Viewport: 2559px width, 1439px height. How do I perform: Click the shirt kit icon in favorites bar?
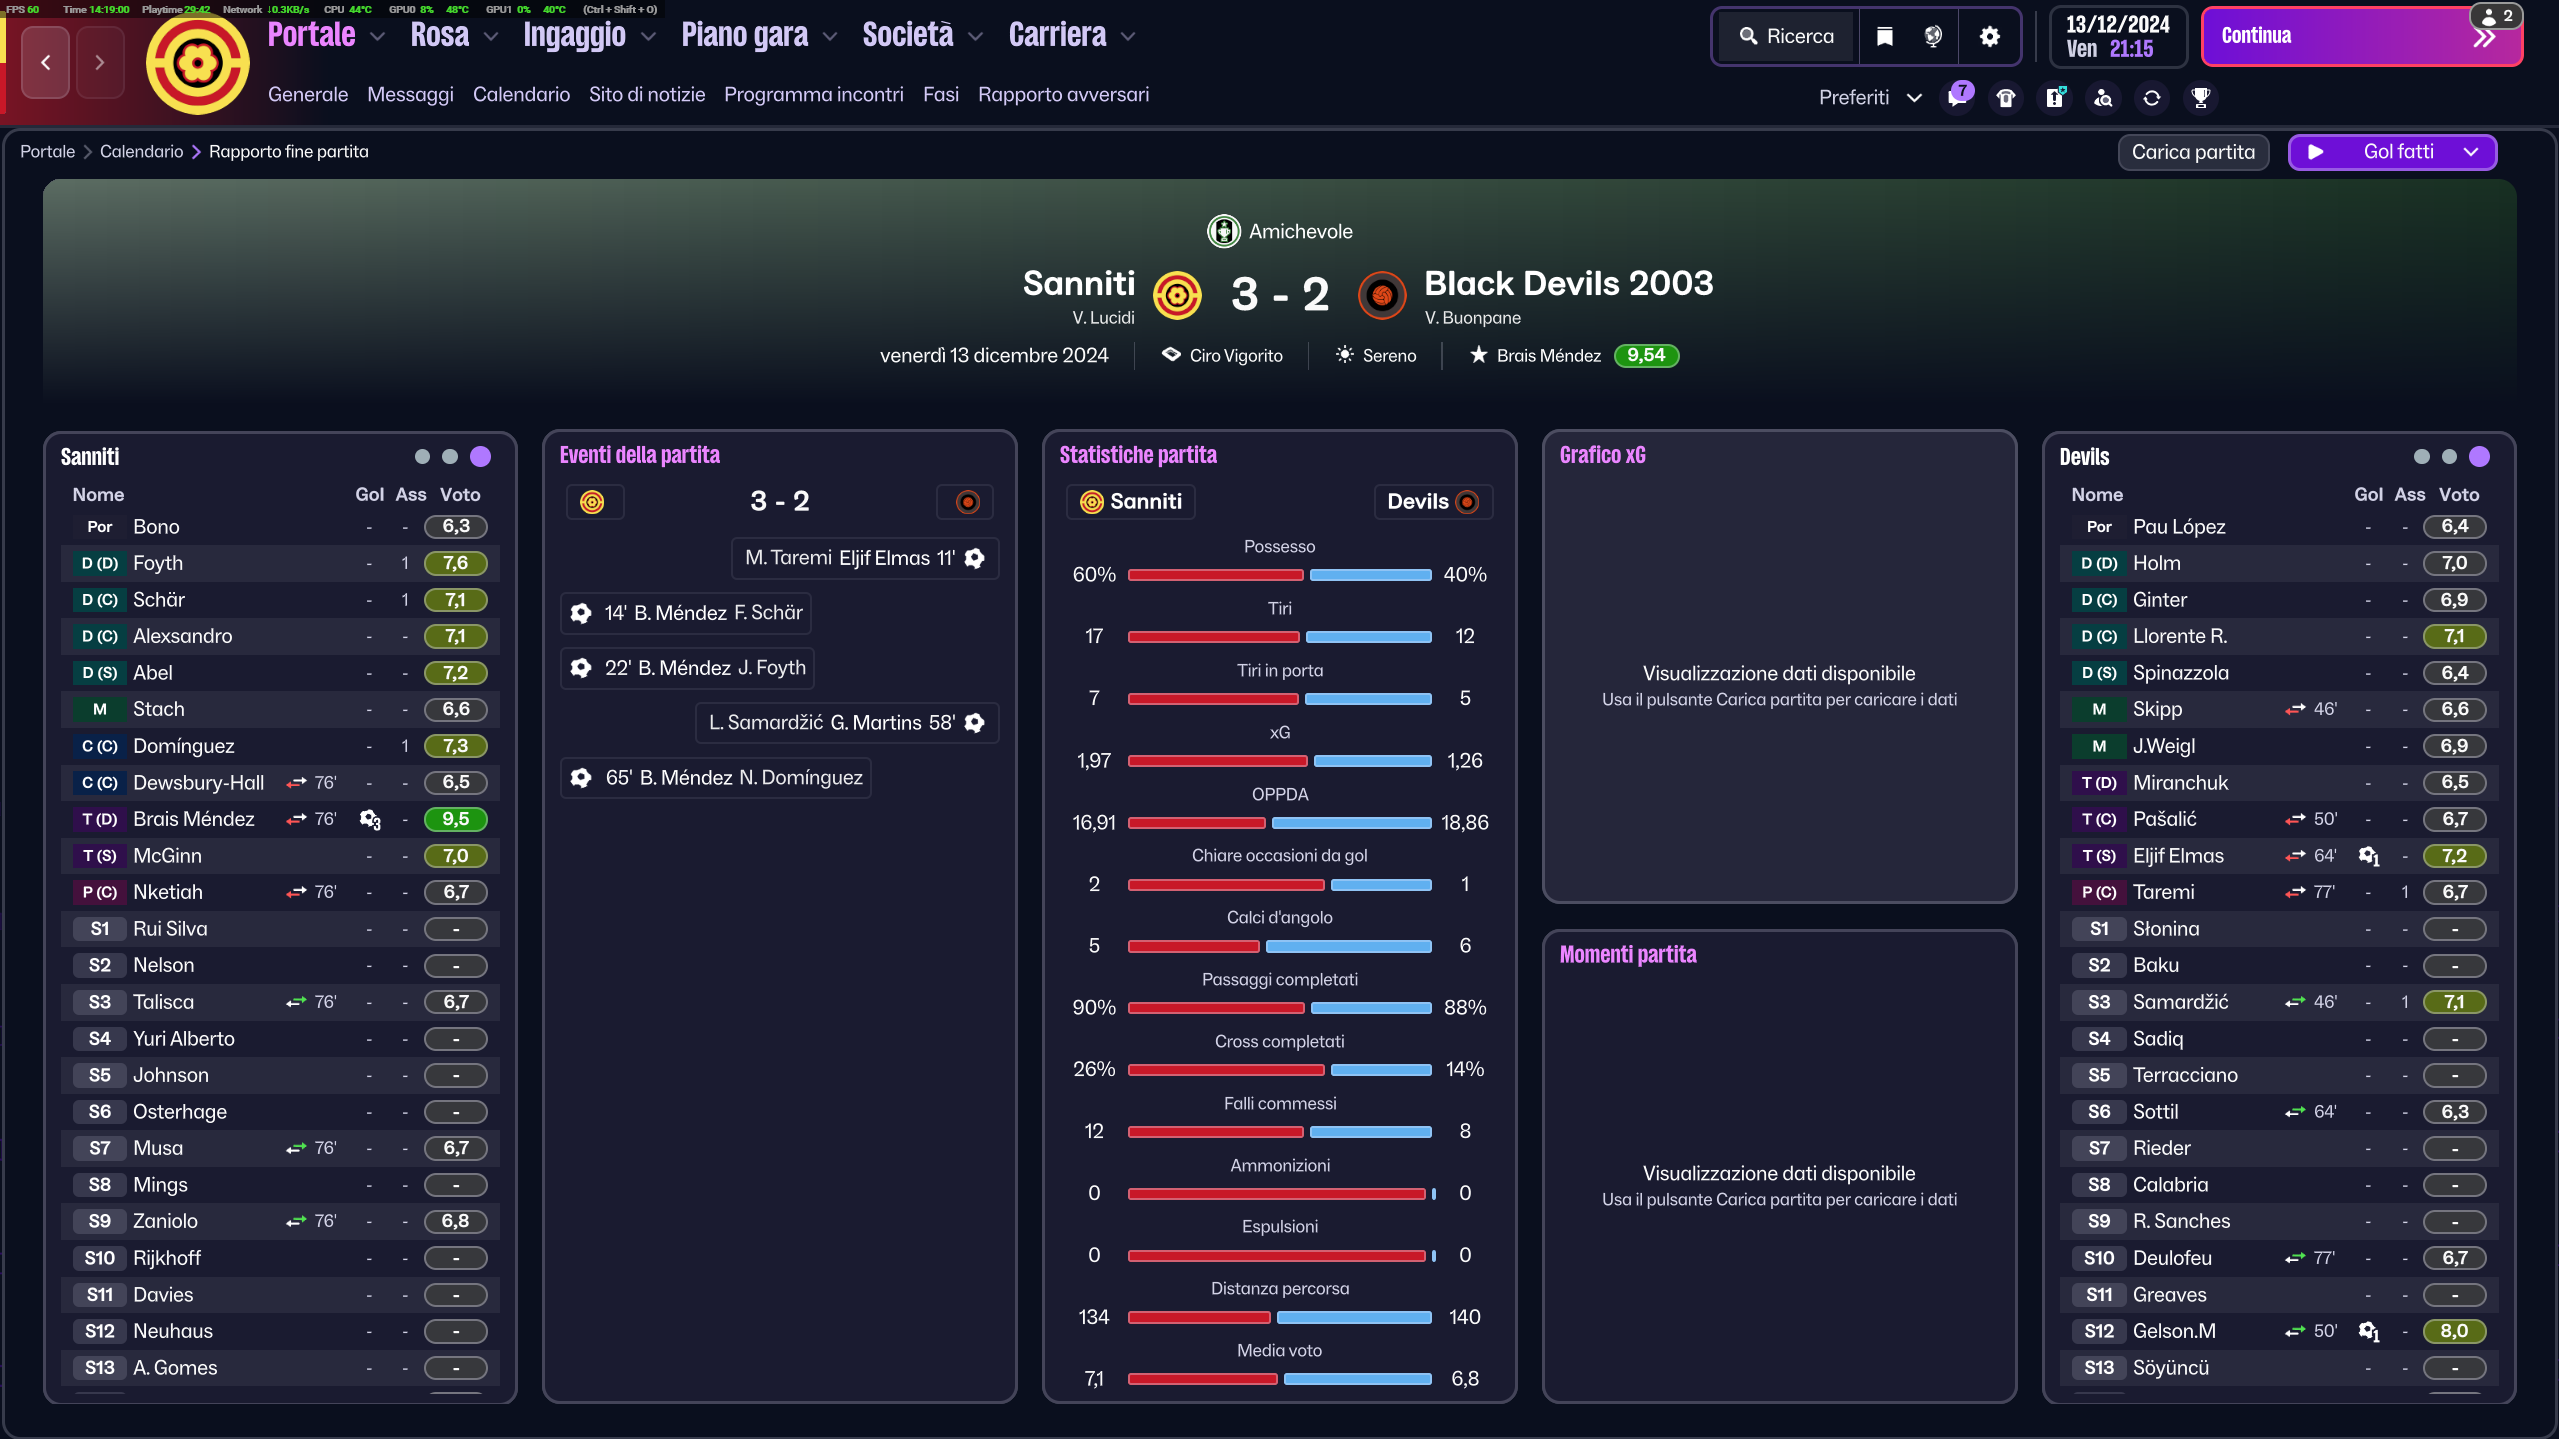pyautogui.click(x=2006, y=98)
